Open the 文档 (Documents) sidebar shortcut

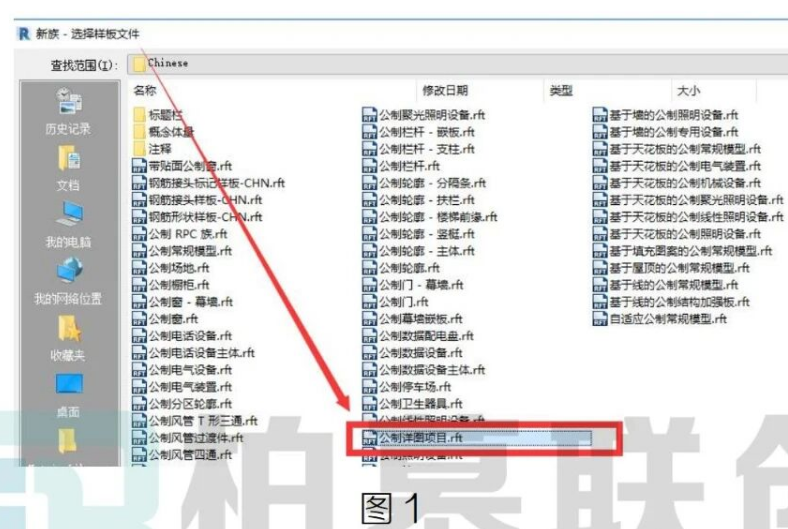pos(68,168)
